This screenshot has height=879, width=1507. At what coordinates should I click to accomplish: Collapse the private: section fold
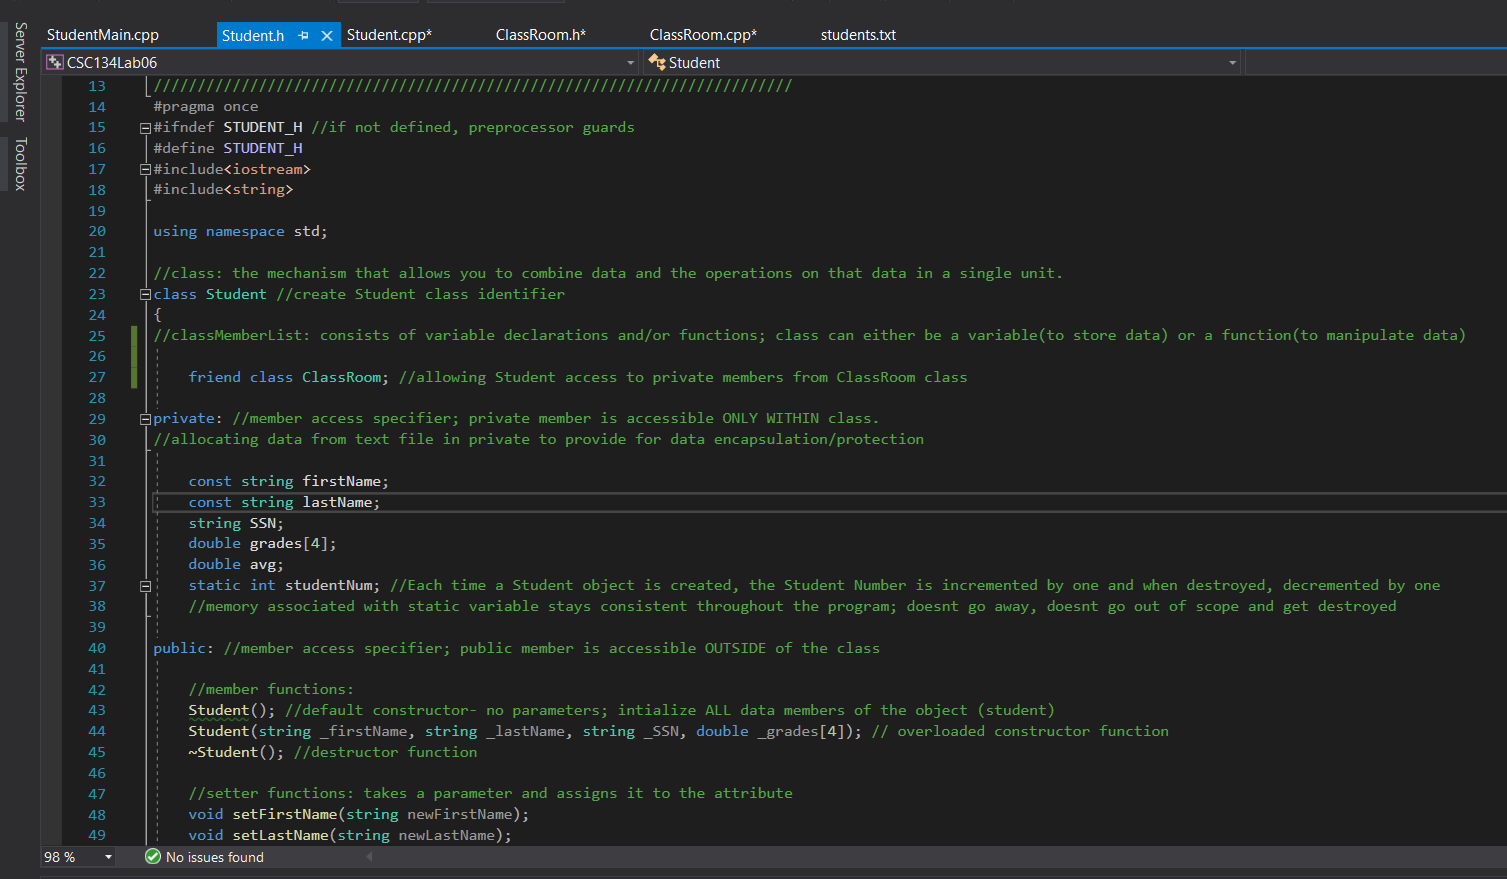point(145,419)
